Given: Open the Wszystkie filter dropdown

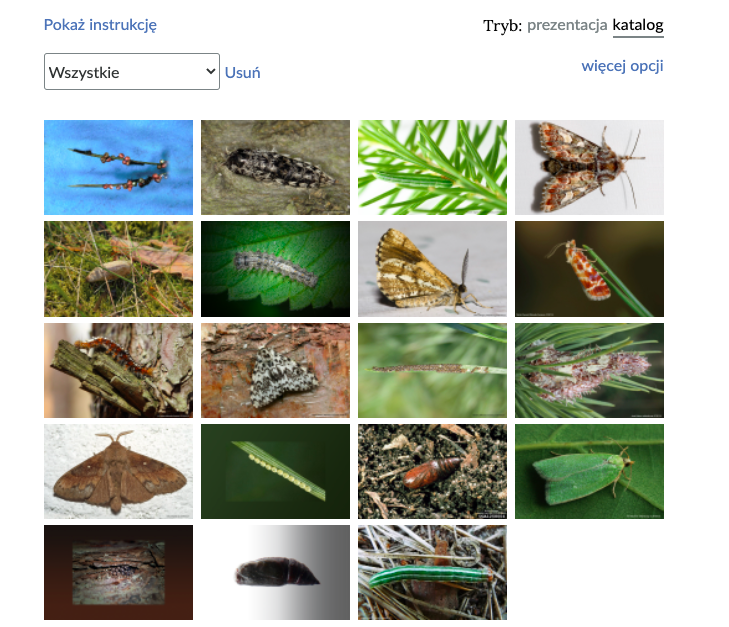Looking at the screenshot, I should [x=132, y=72].
